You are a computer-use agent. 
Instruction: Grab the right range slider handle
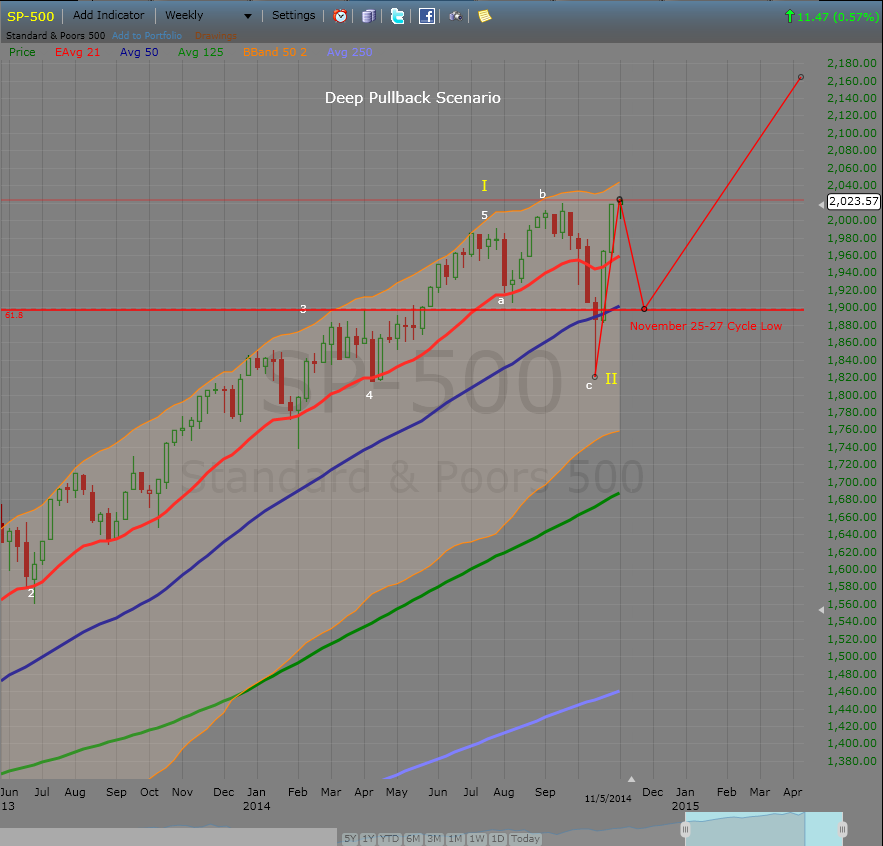pyautogui.click(x=842, y=829)
